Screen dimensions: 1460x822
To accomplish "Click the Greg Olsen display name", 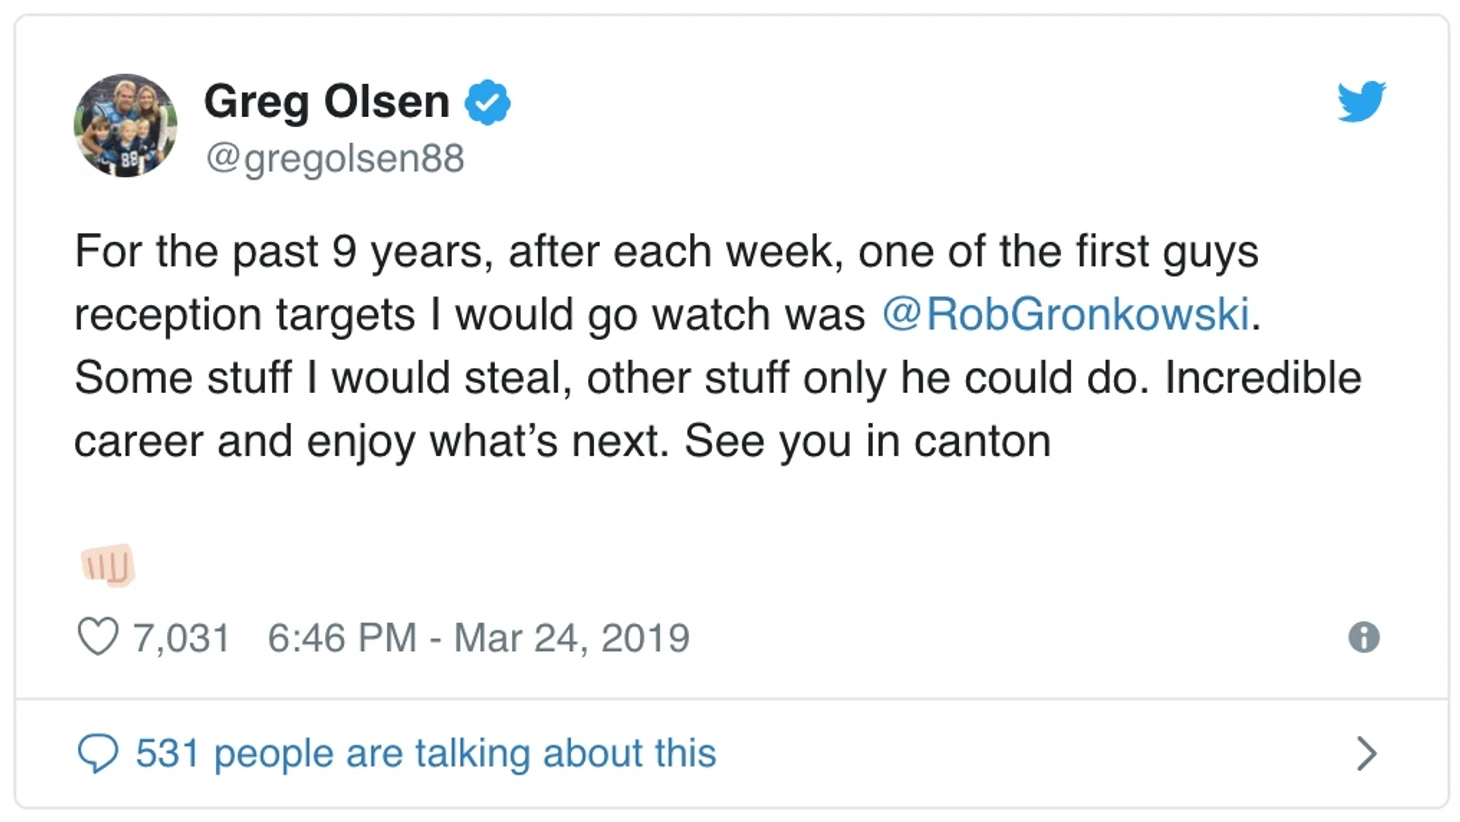I will point(327,101).
